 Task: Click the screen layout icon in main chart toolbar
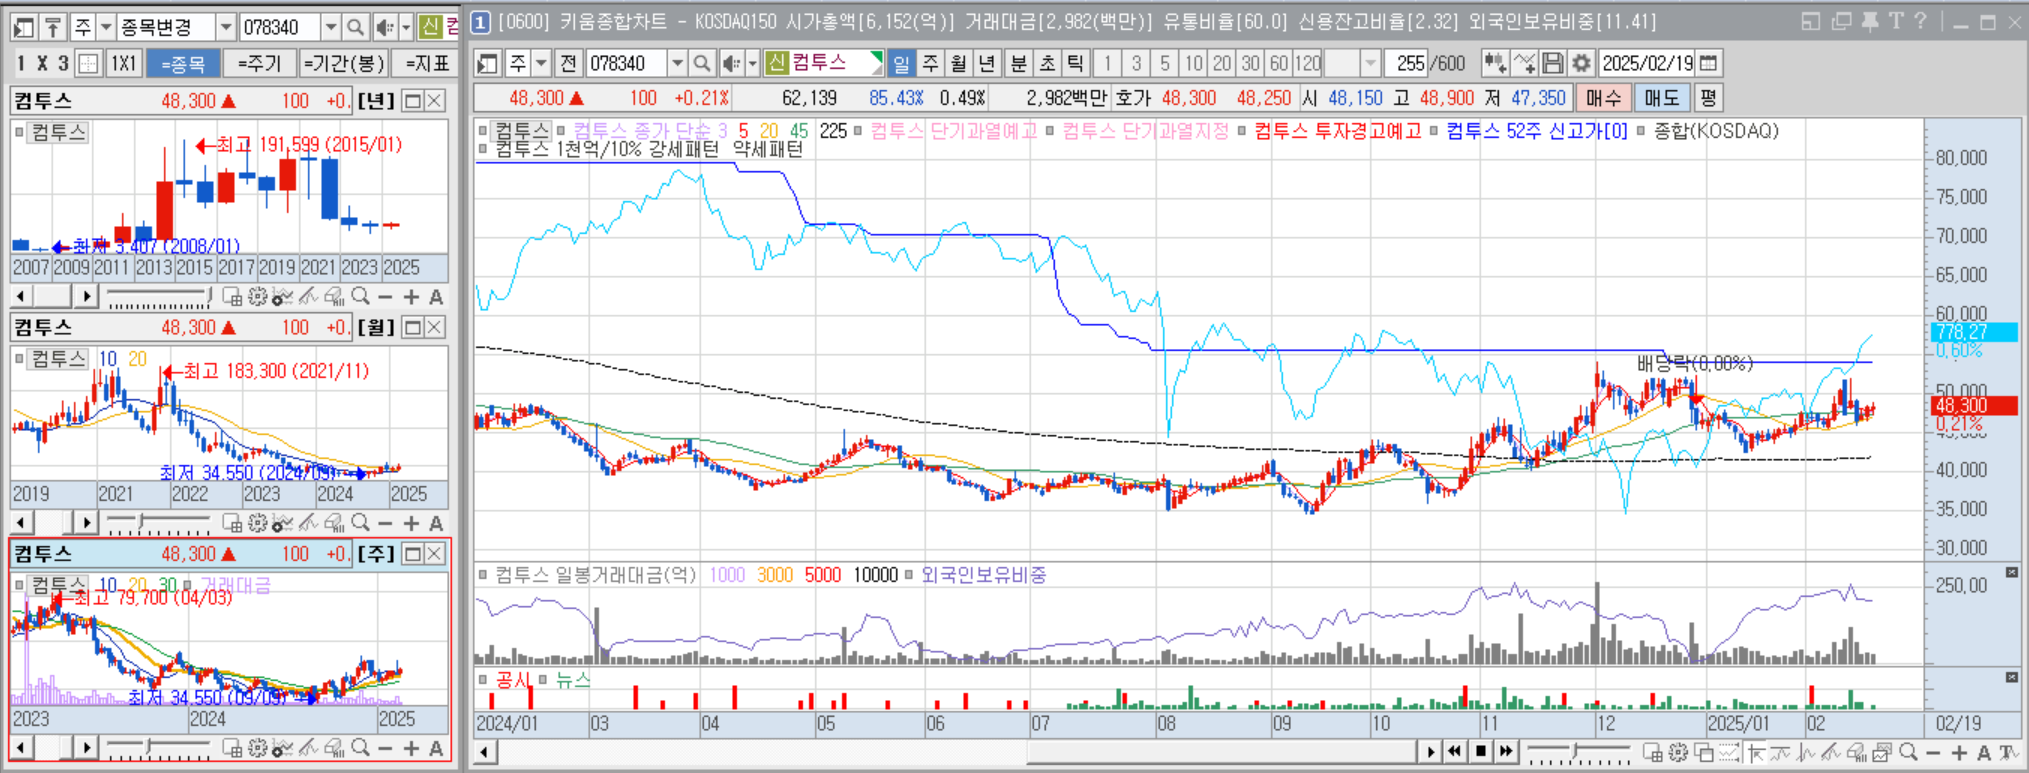pyautogui.click(x=487, y=63)
